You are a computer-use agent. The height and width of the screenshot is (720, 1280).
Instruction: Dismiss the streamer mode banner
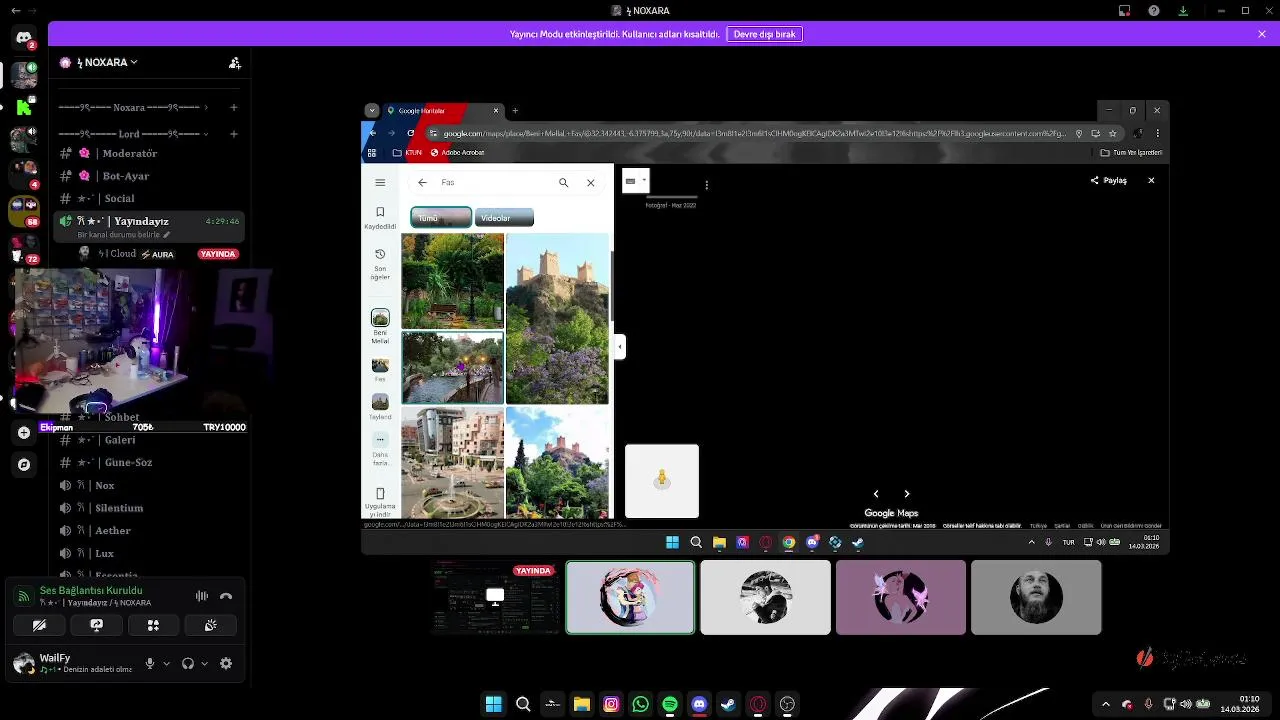tap(1262, 34)
